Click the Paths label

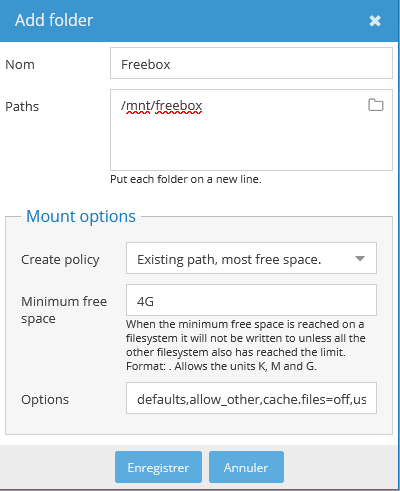(x=22, y=107)
